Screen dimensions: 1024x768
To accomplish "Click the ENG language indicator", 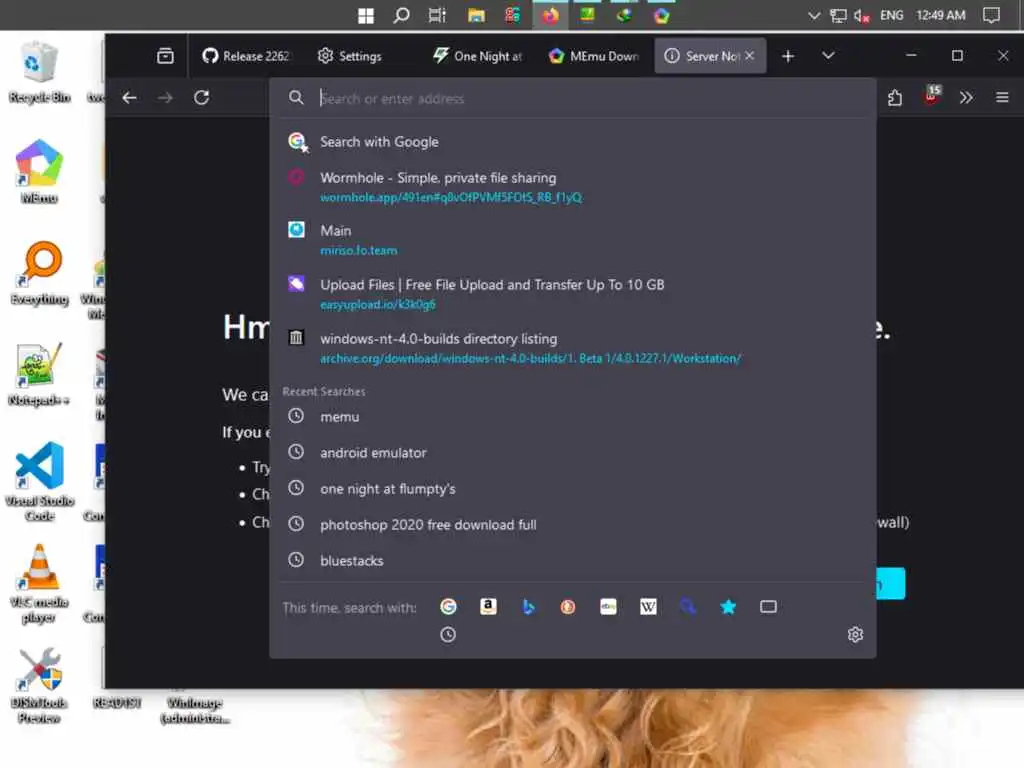I will (x=891, y=16).
